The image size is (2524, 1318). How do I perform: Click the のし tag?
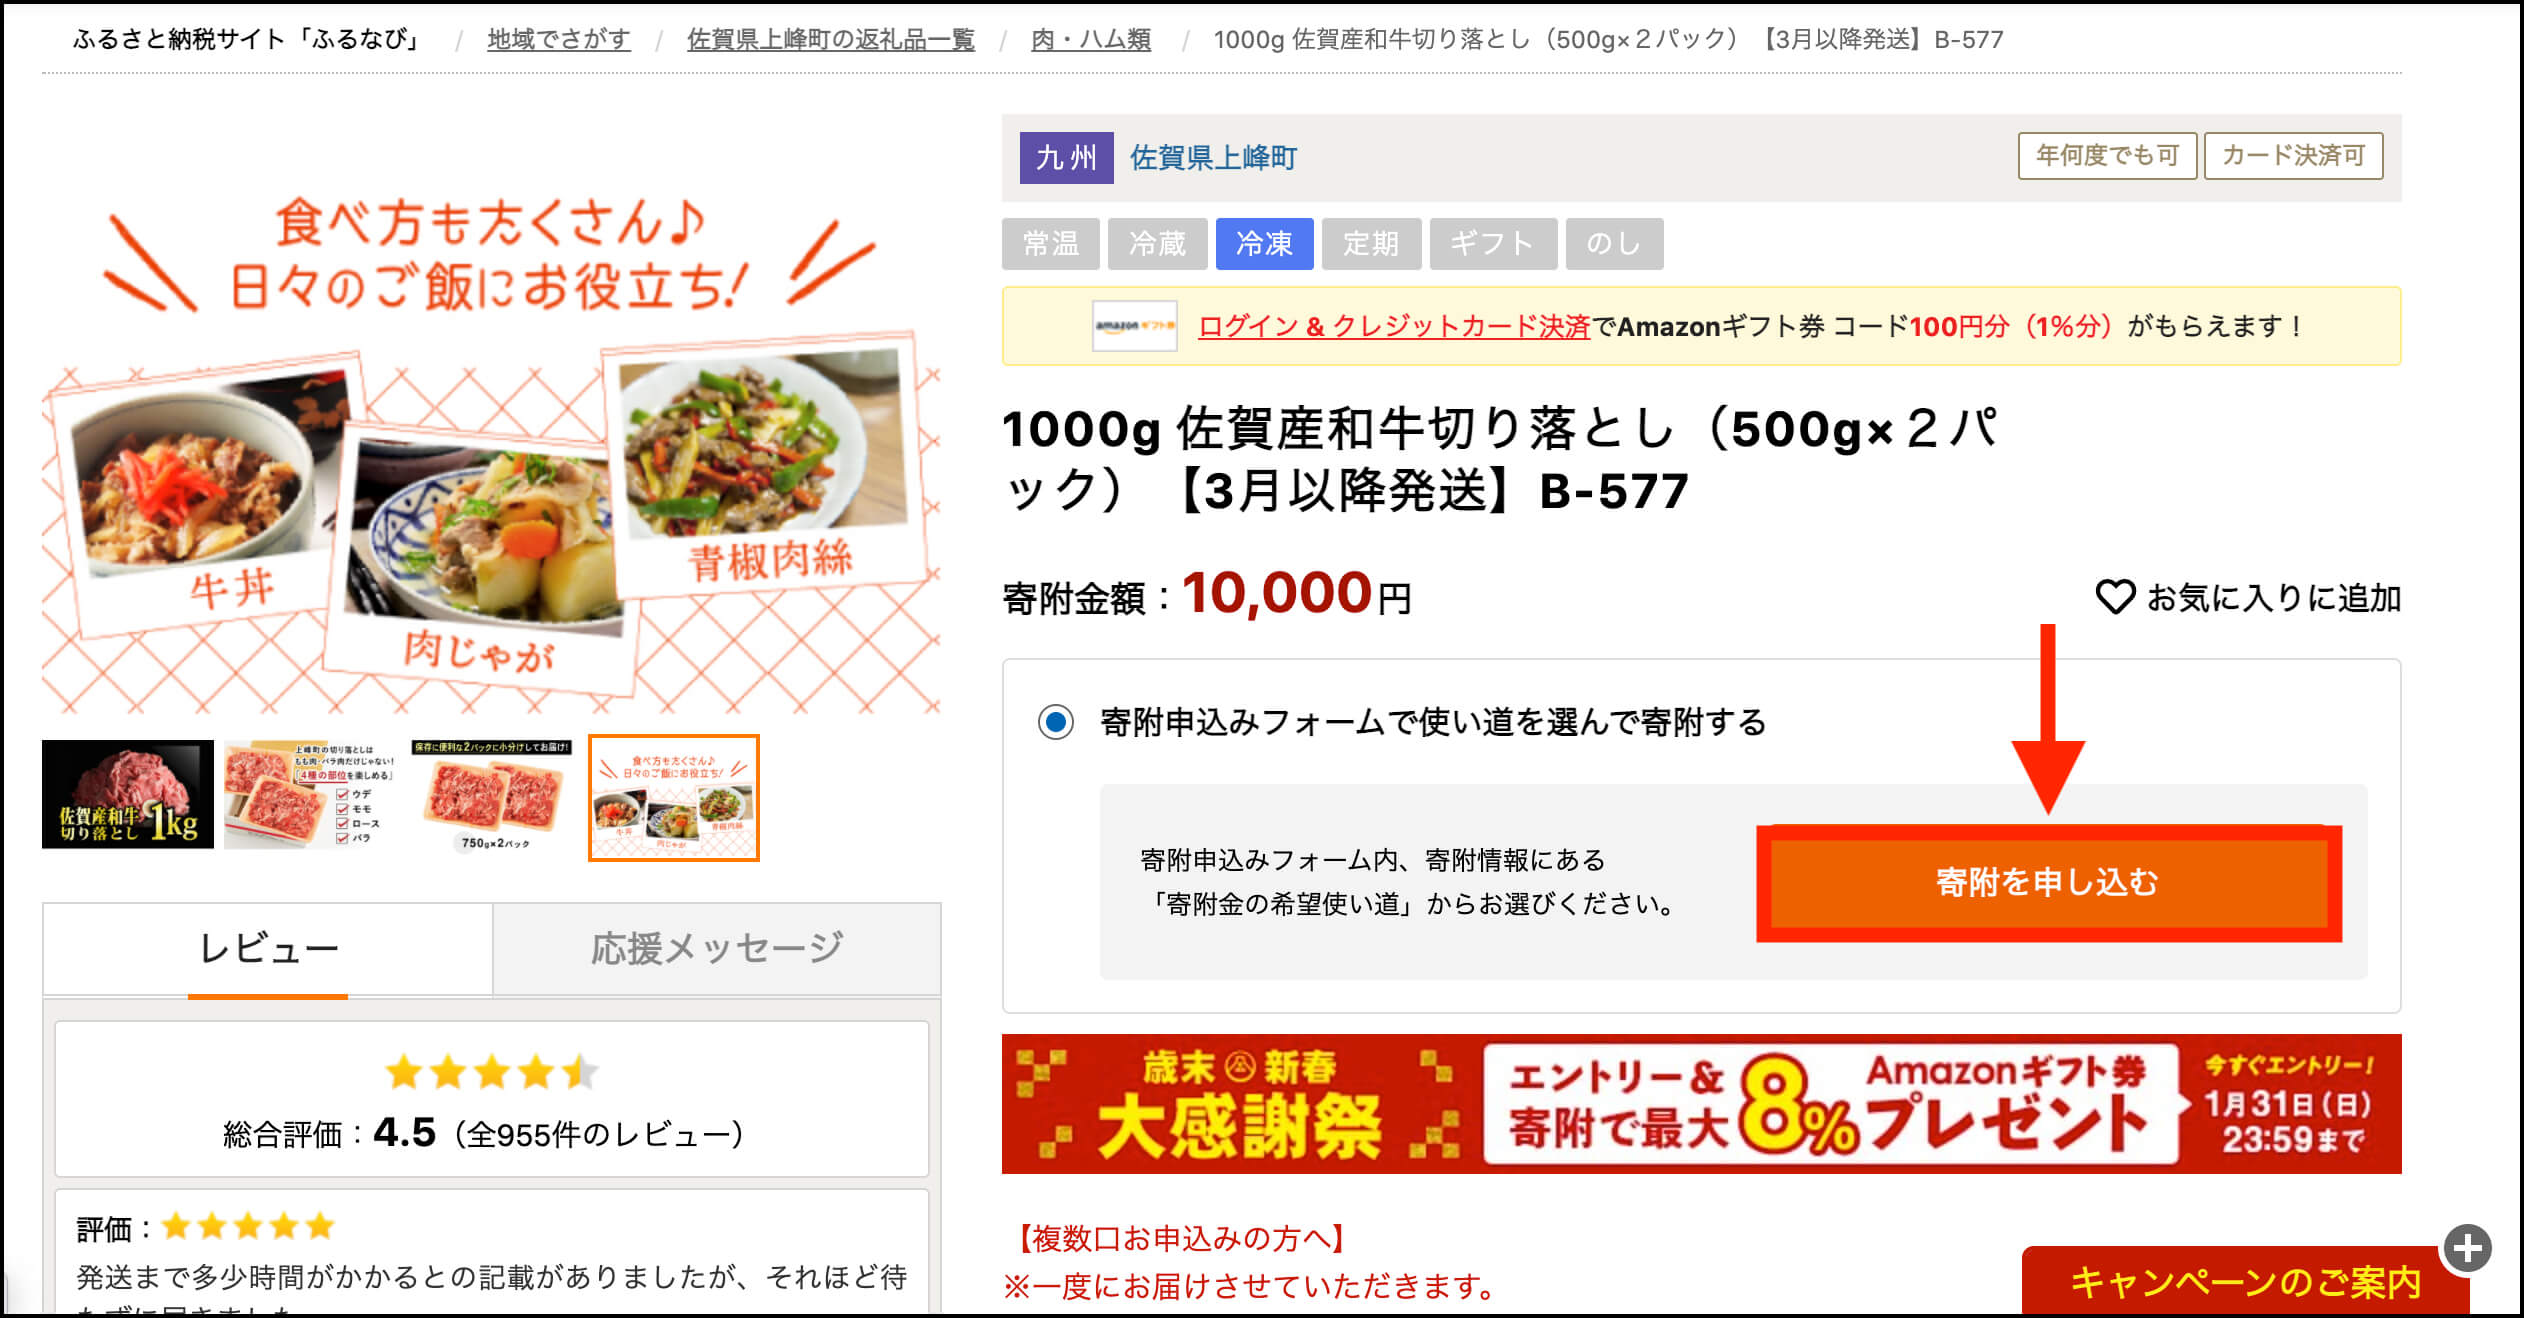click(1614, 244)
